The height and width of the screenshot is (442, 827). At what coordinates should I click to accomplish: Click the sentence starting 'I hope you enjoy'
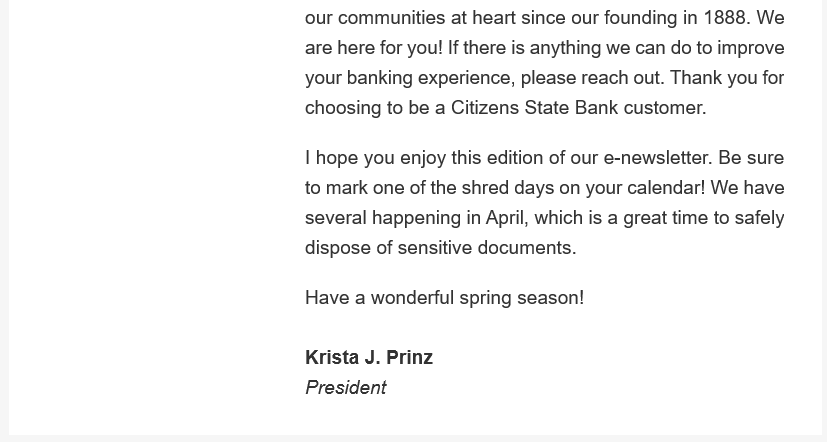tap(508, 158)
